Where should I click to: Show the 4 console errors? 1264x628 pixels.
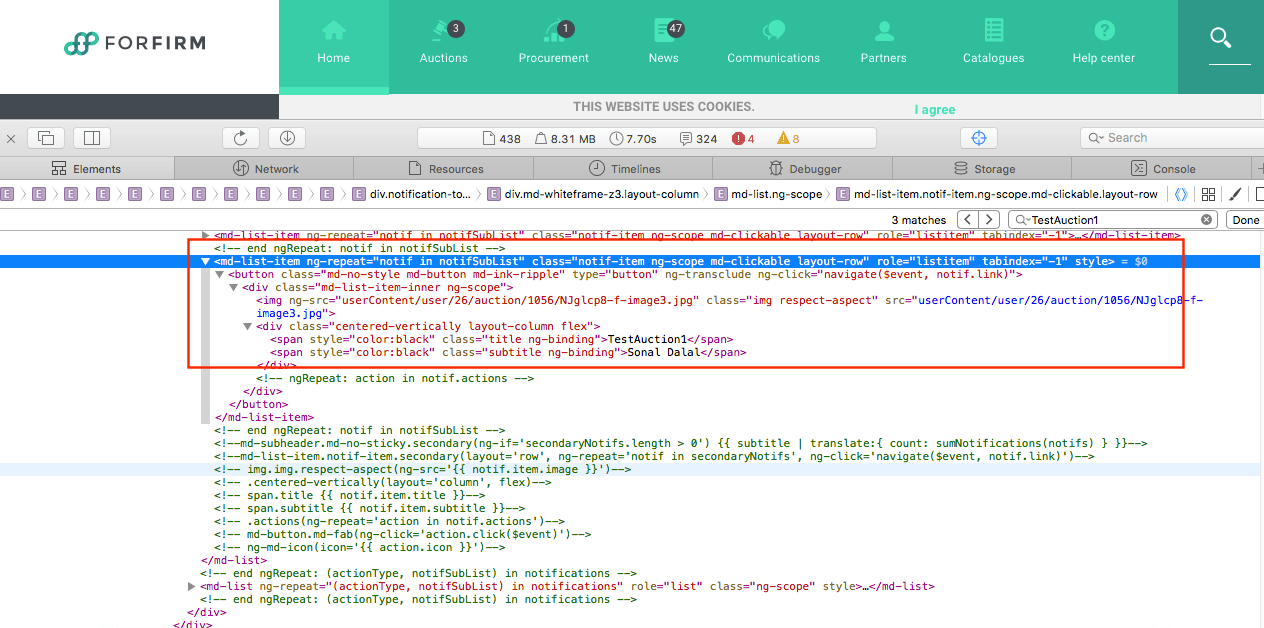tap(743, 139)
